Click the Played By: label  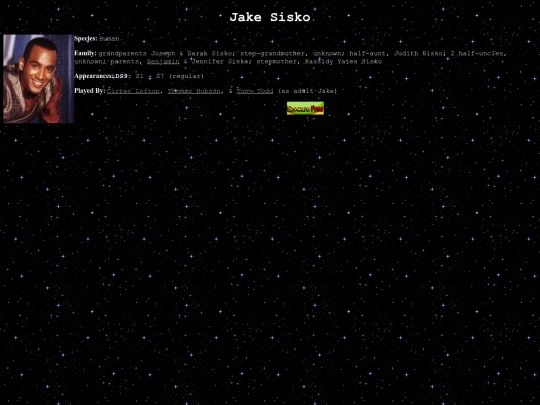90,91
